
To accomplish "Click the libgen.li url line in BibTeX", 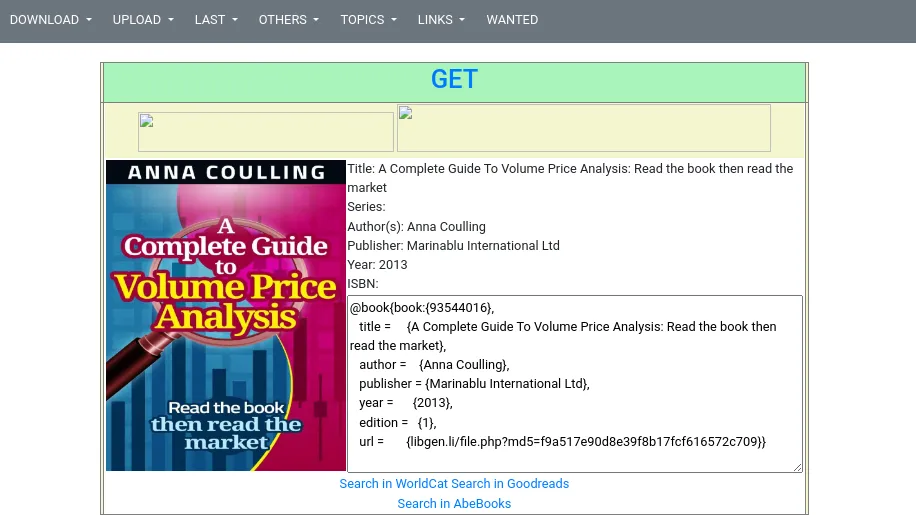I will [563, 441].
